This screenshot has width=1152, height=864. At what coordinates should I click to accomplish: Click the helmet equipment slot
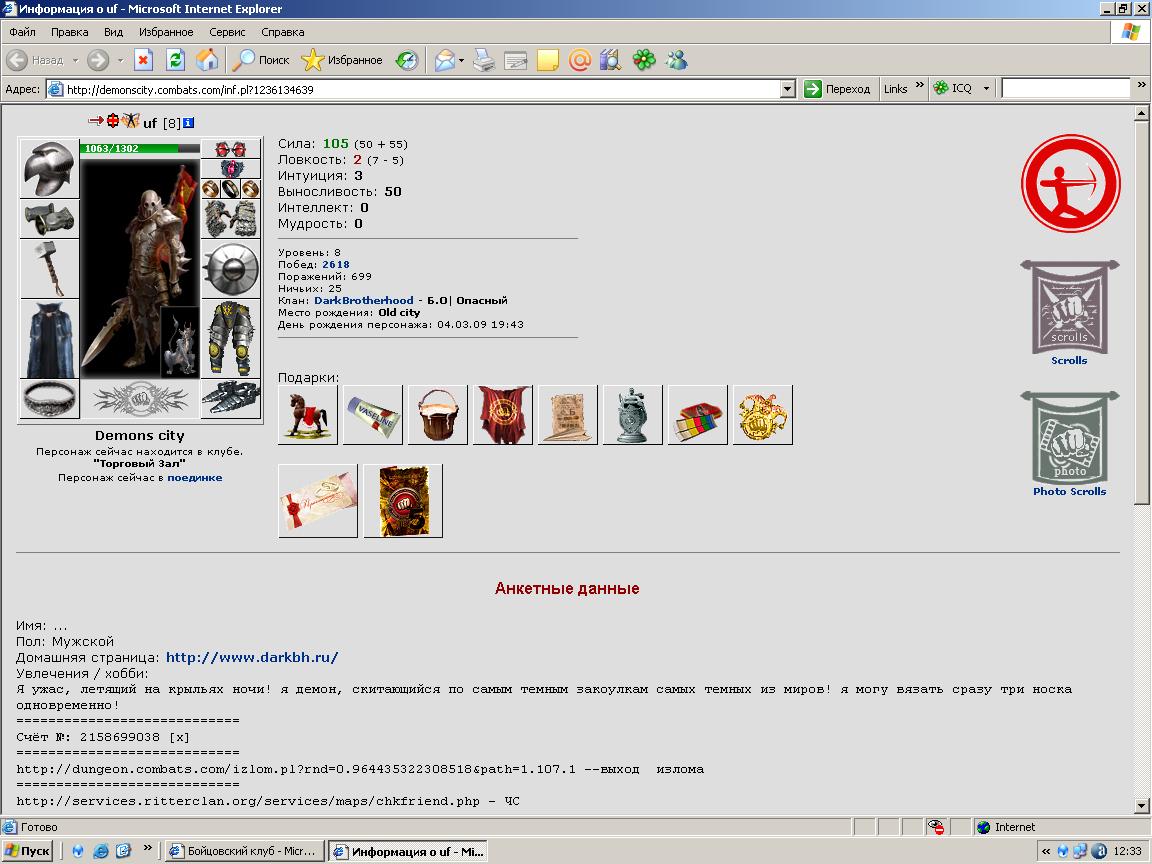49,168
